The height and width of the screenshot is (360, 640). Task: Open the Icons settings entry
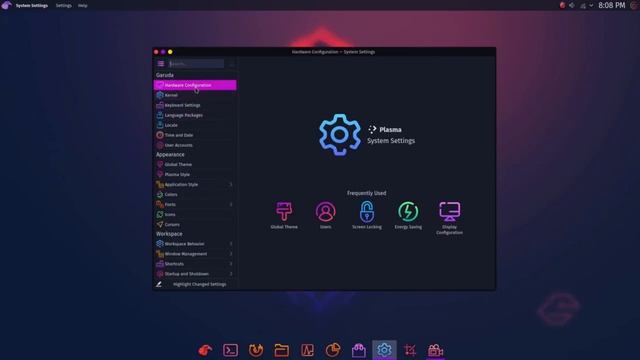coord(195,214)
